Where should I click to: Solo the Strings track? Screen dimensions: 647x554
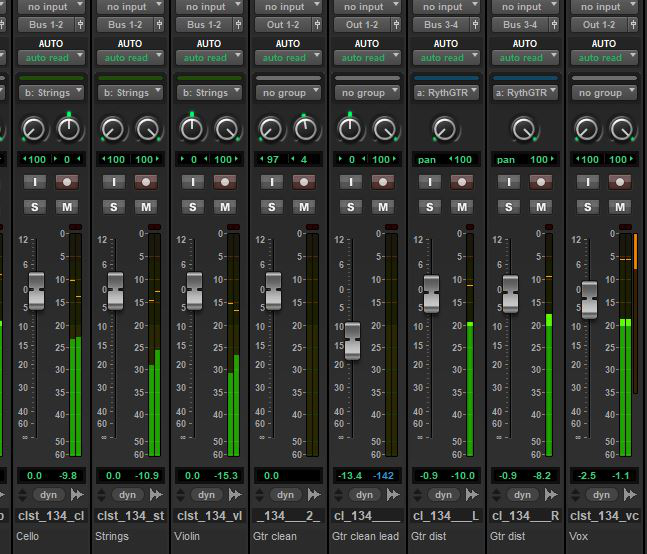113,207
